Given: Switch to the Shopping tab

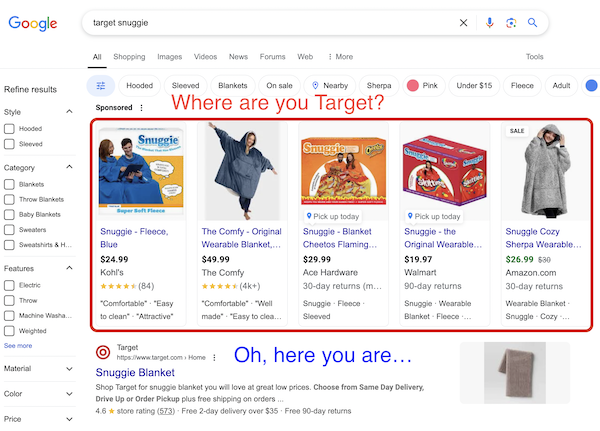Looking at the screenshot, I should pos(129,57).
